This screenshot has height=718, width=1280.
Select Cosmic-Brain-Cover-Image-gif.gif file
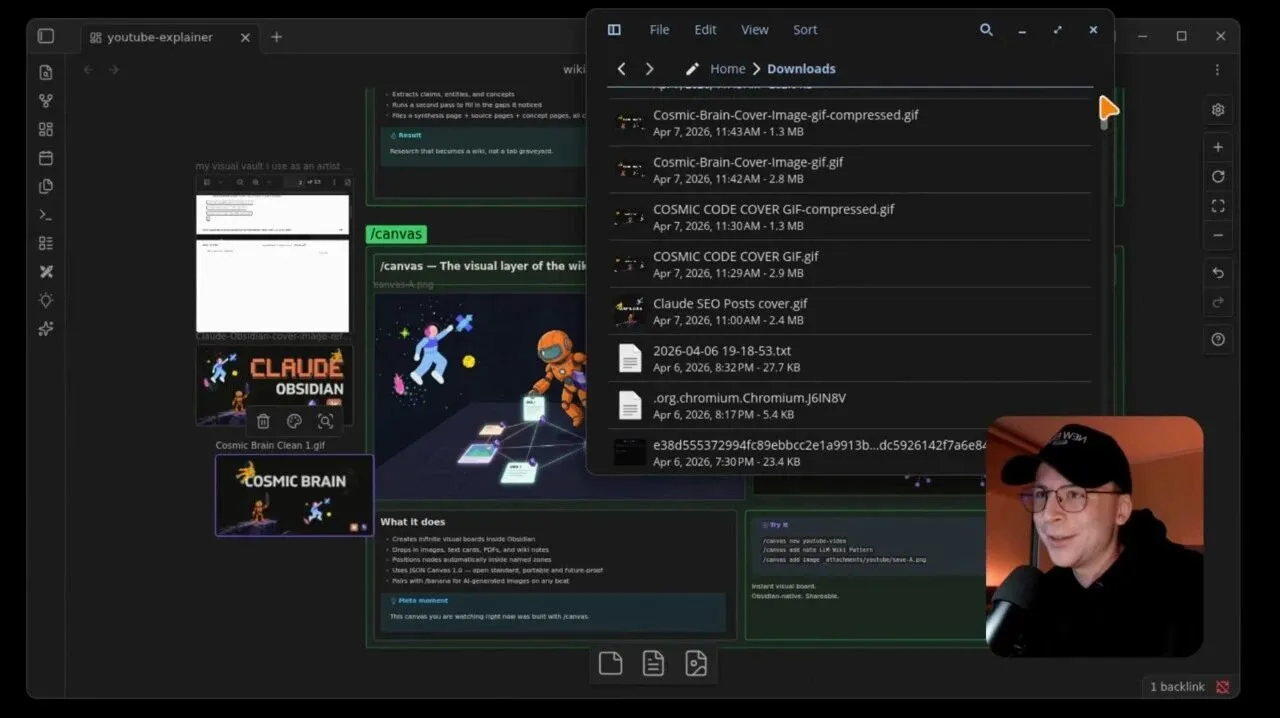point(850,170)
